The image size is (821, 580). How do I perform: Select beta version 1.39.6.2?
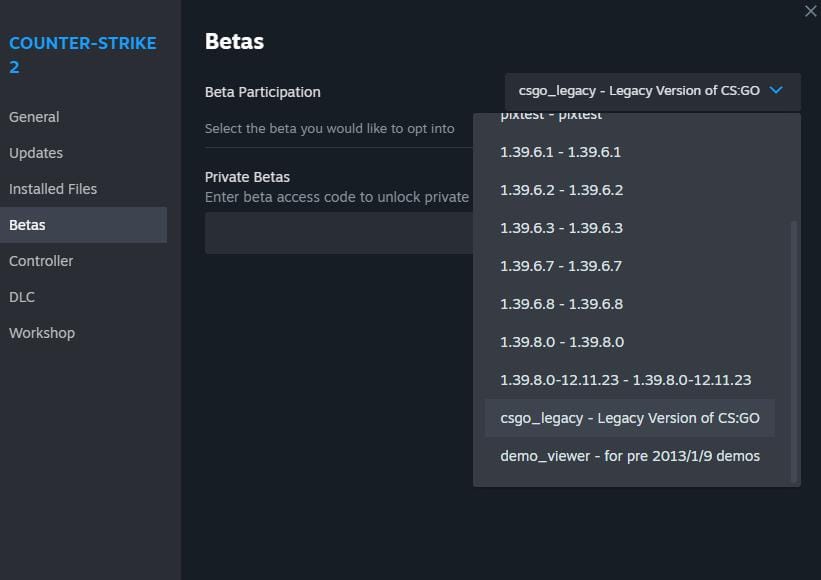(x=561, y=190)
